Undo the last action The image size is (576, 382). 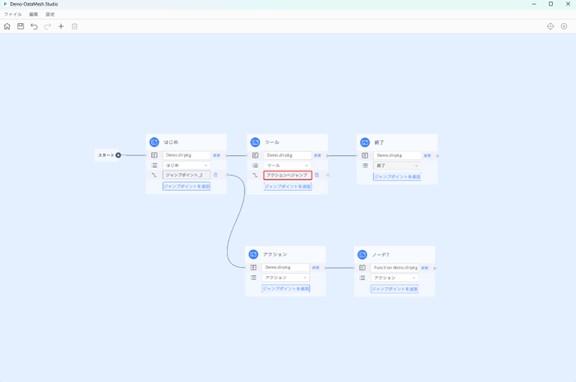pyautogui.click(x=34, y=26)
